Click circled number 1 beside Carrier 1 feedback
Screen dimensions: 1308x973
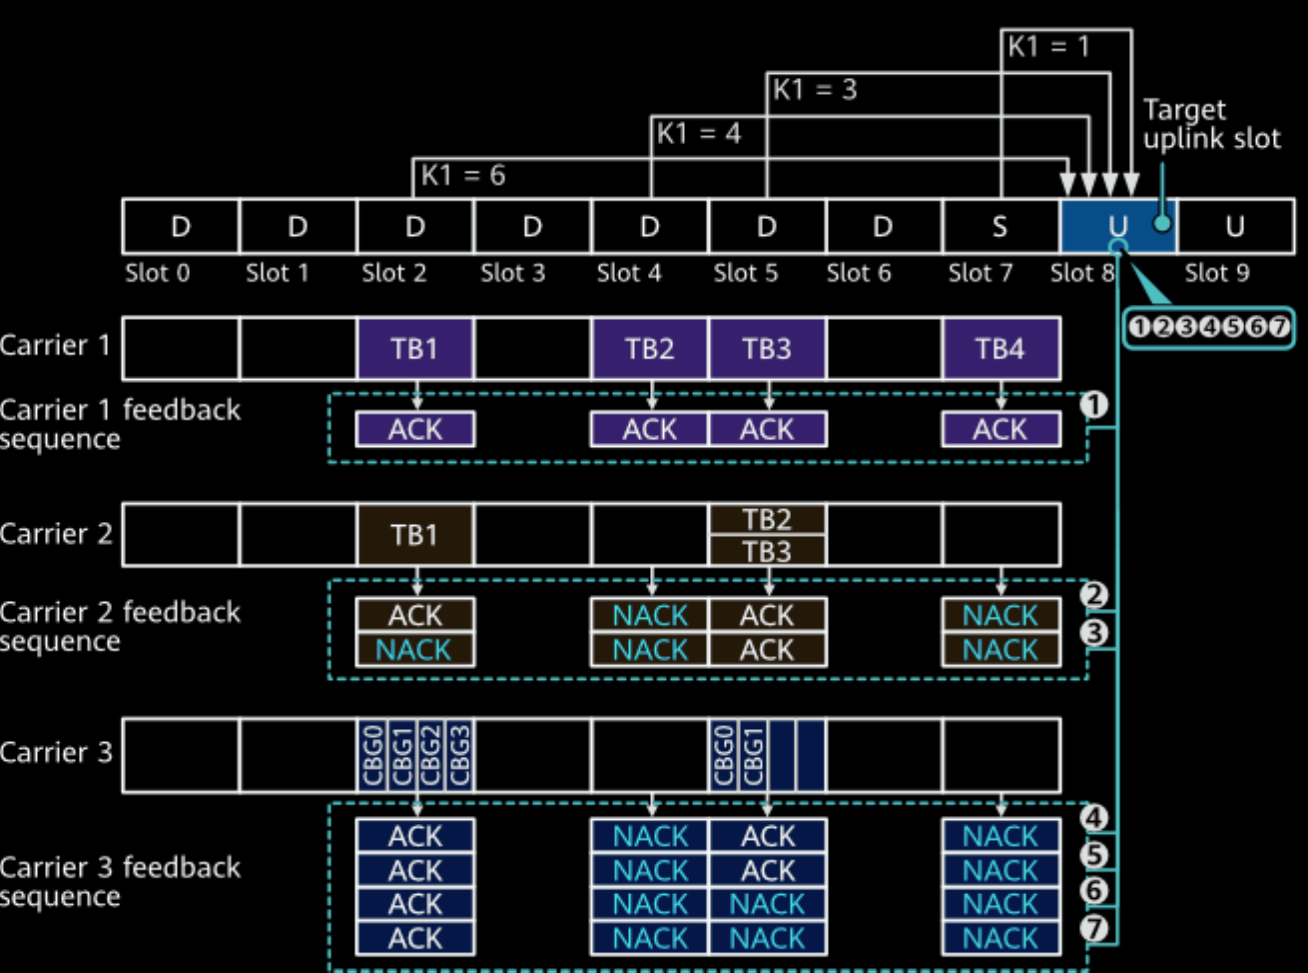coord(1096,405)
